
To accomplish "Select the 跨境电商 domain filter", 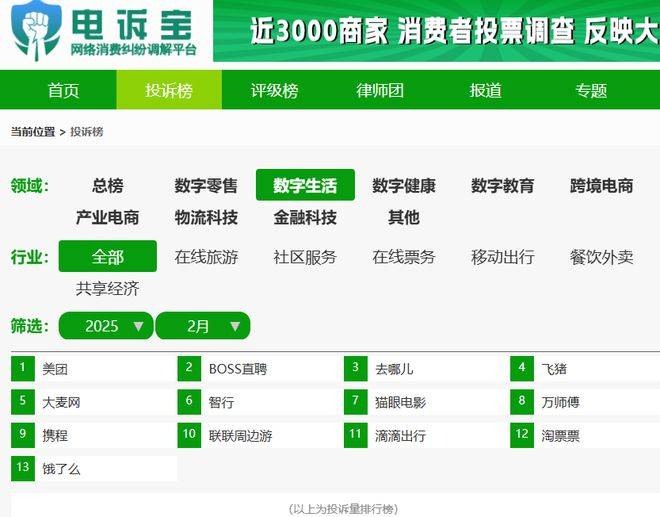I will click(601, 185).
